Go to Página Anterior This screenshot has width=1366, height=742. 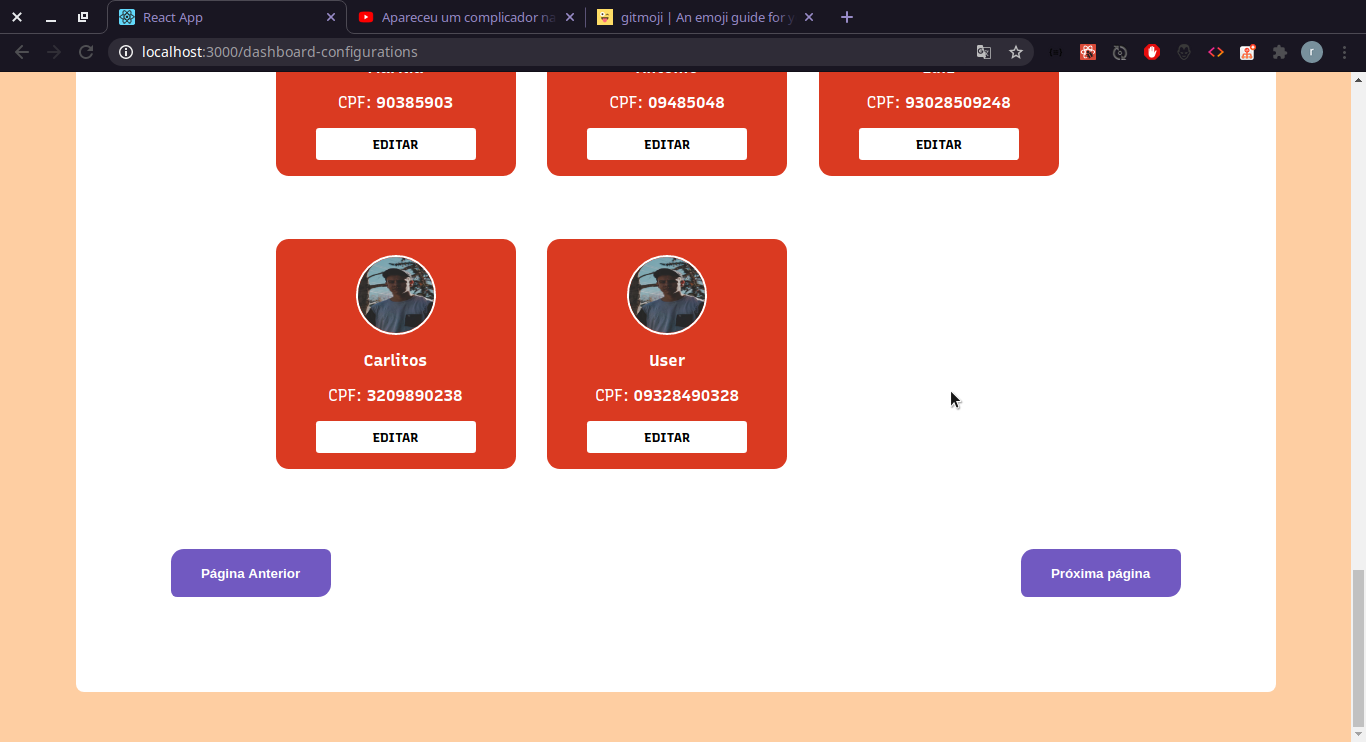pyautogui.click(x=251, y=573)
